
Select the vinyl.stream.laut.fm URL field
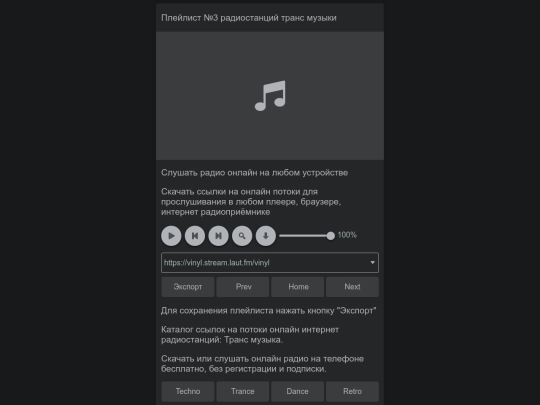coord(270,263)
